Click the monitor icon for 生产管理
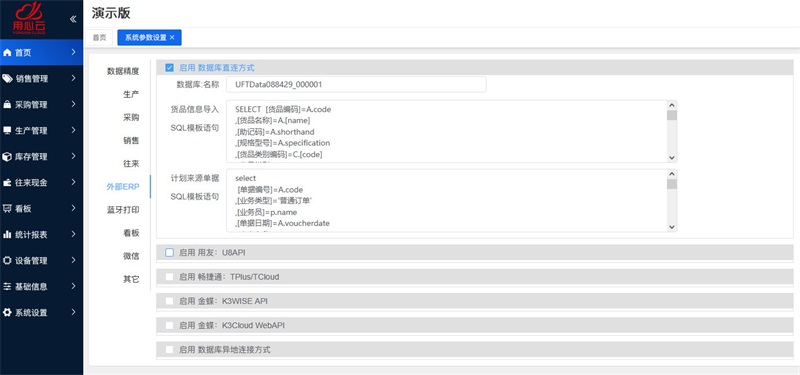 tap(7, 131)
